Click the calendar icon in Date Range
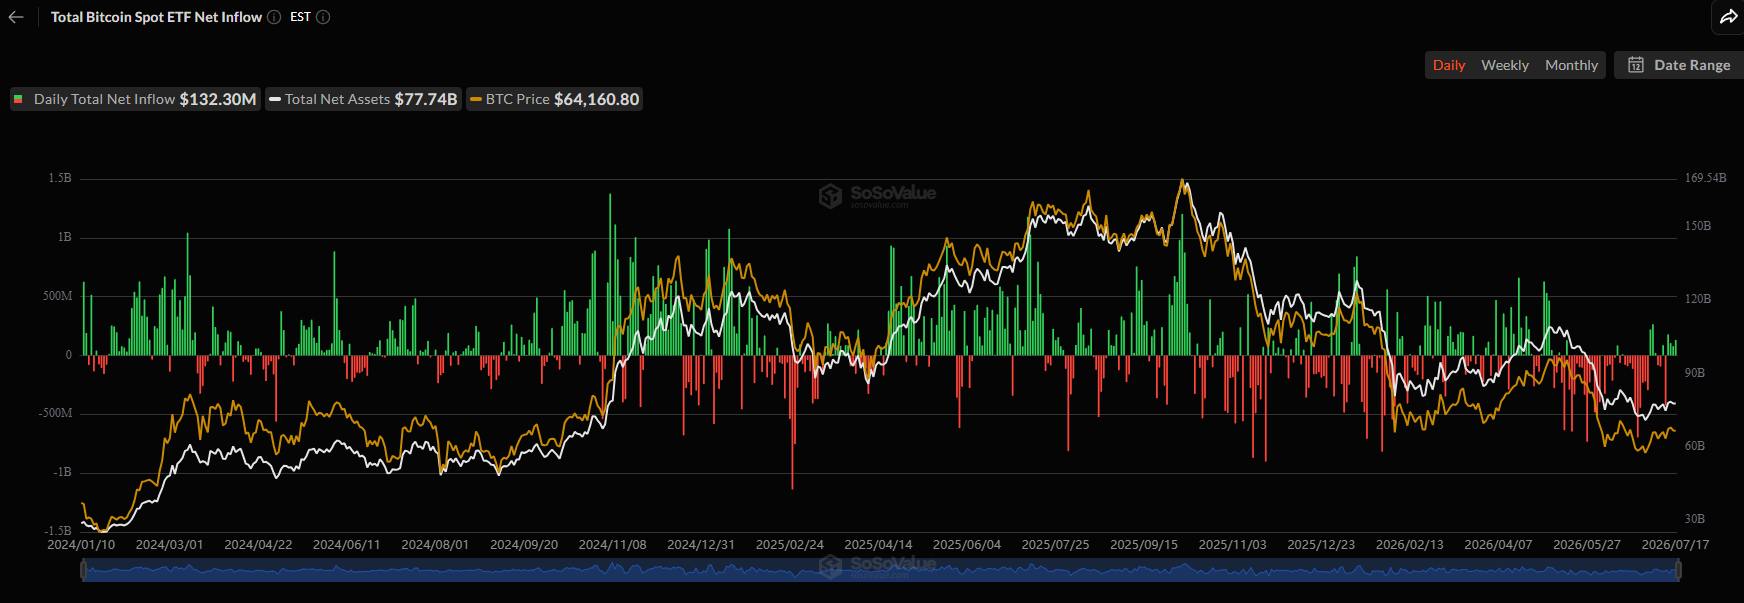 point(1636,65)
